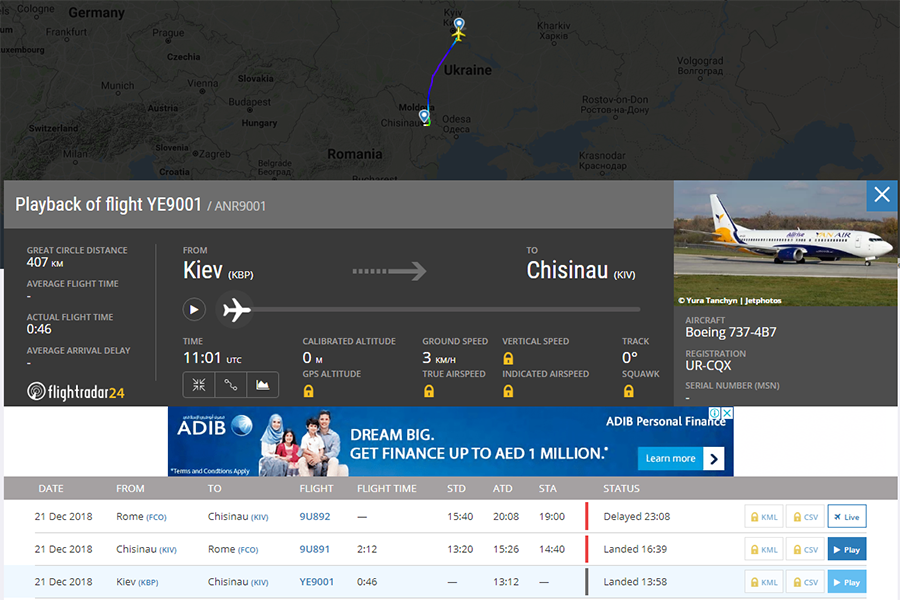Download KML for flight 9U892
Viewport: 900px width, 600px height.
click(x=764, y=517)
